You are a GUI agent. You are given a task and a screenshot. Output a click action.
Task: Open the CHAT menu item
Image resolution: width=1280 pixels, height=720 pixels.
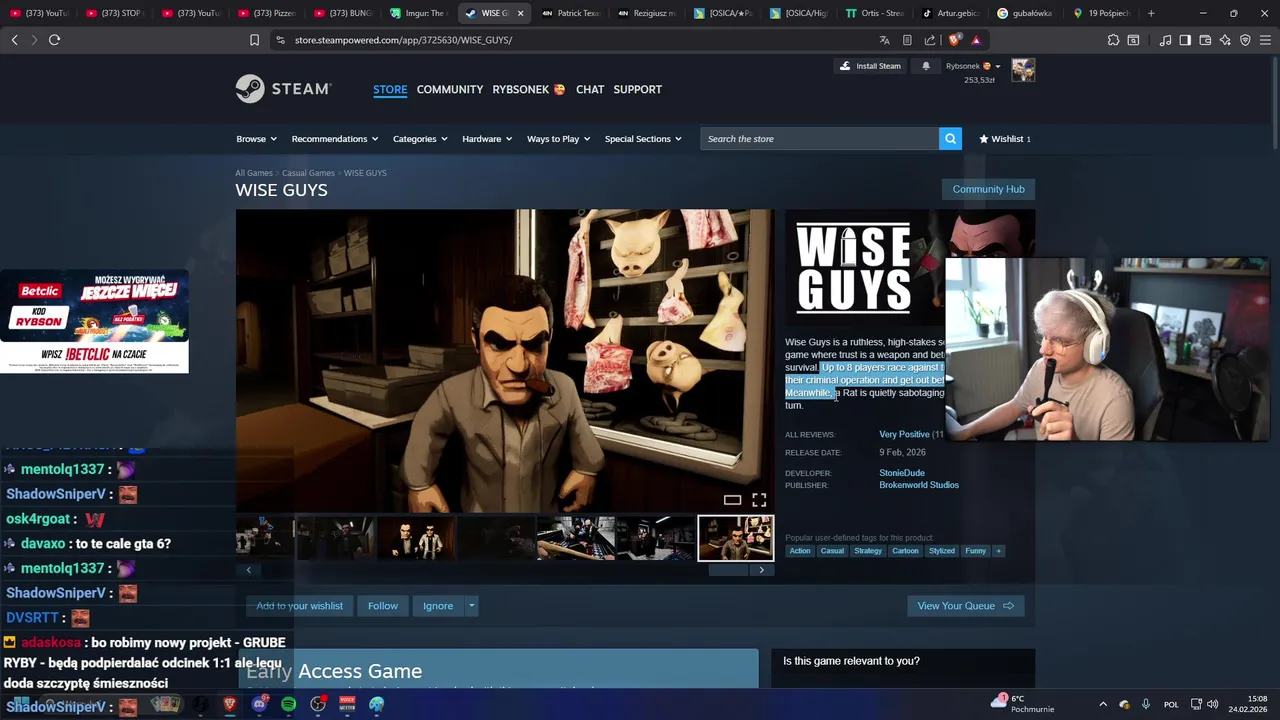(x=590, y=90)
